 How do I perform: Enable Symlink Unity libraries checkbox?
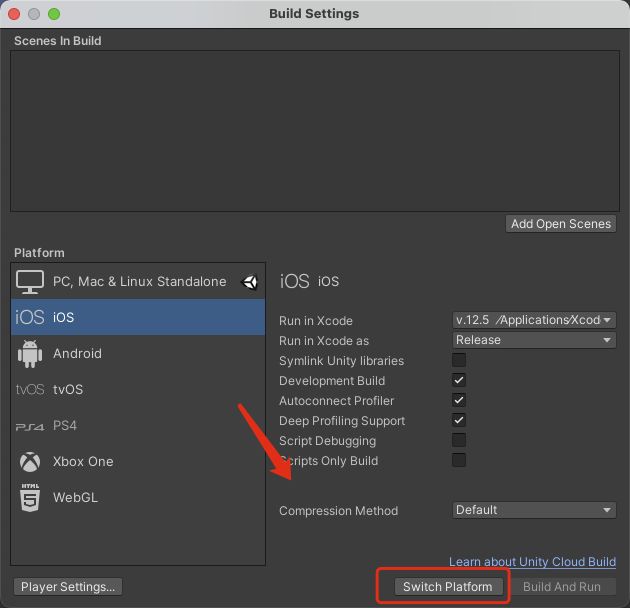click(459, 360)
